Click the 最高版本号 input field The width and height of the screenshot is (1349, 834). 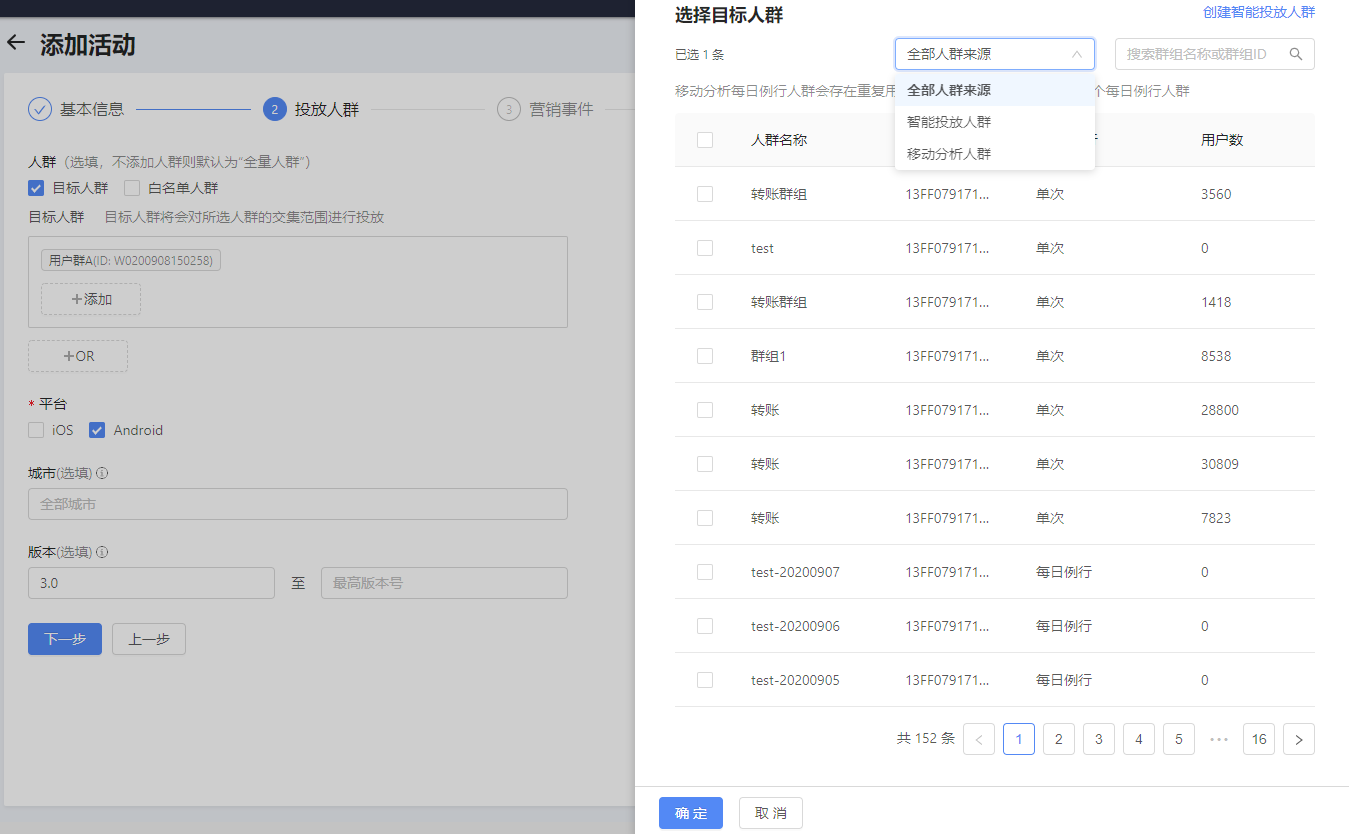coord(444,583)
